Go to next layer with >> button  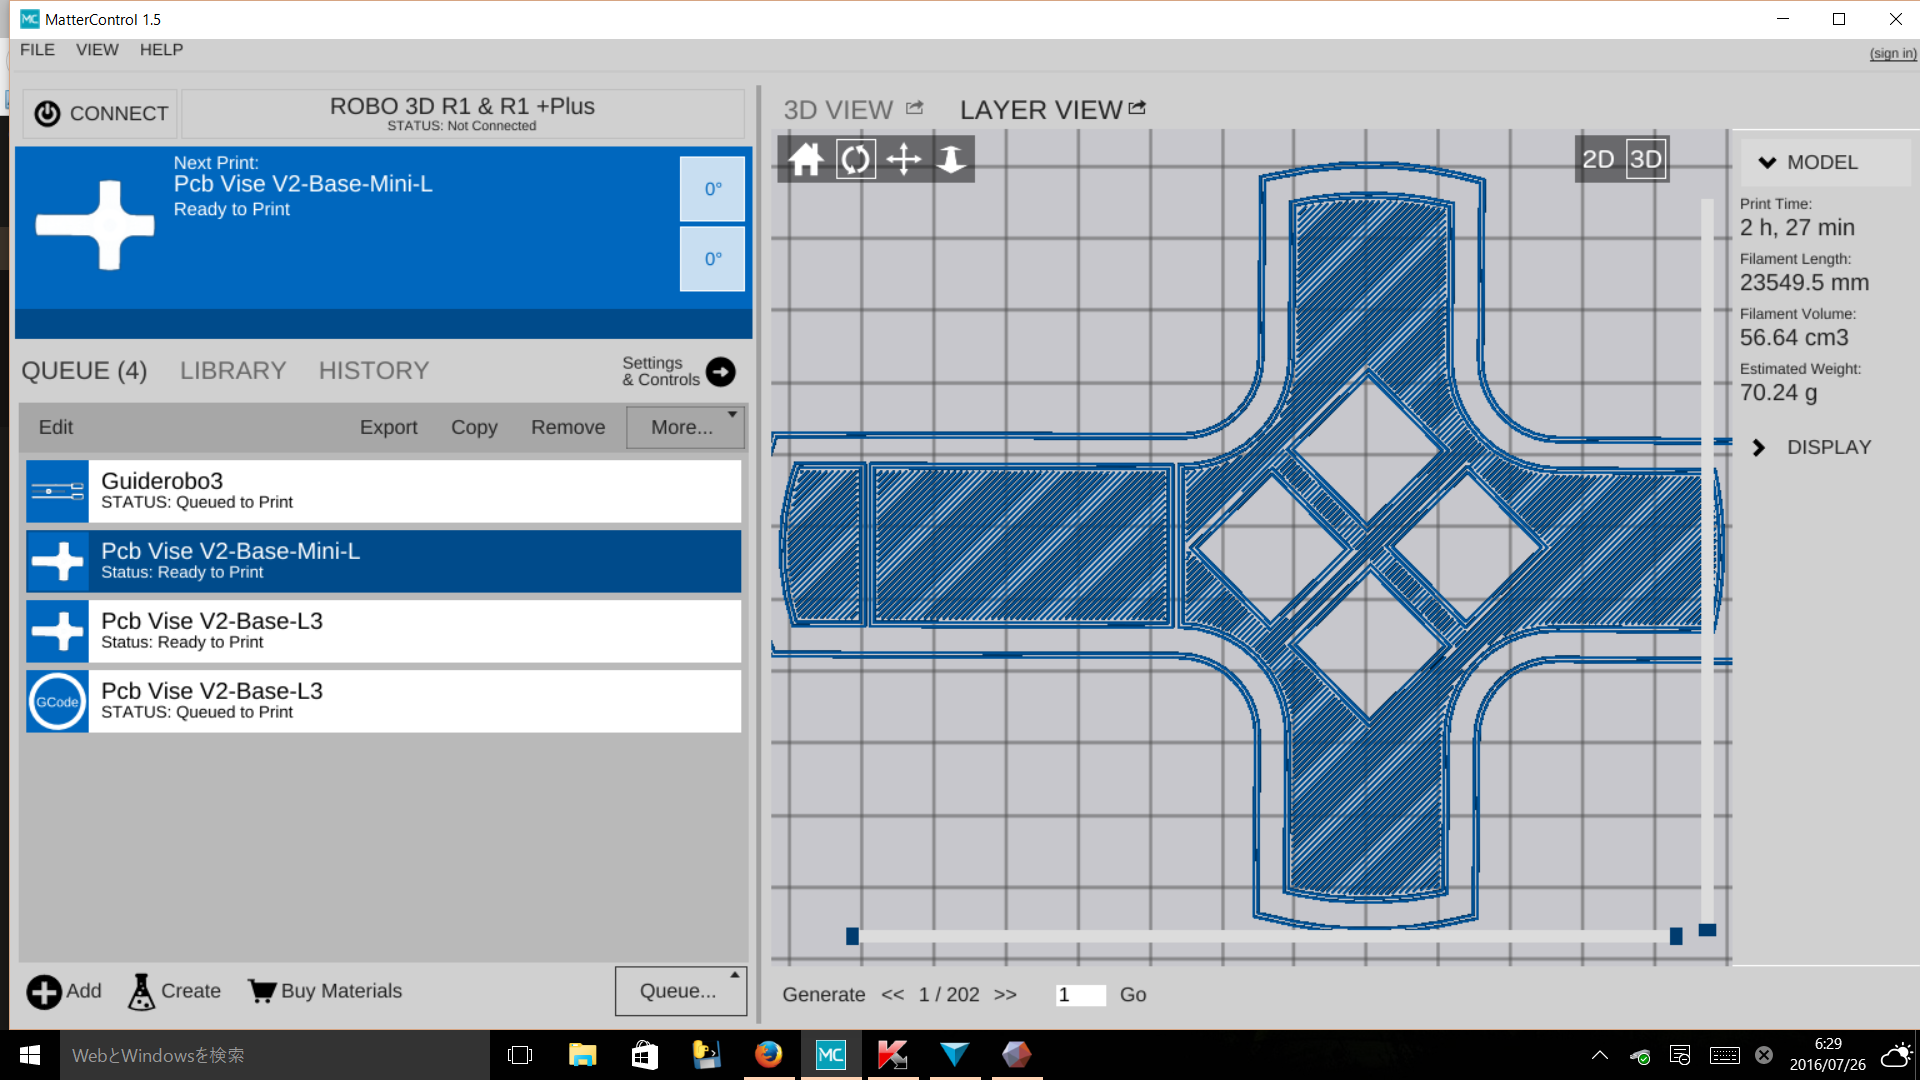[x=1005, y=995]
